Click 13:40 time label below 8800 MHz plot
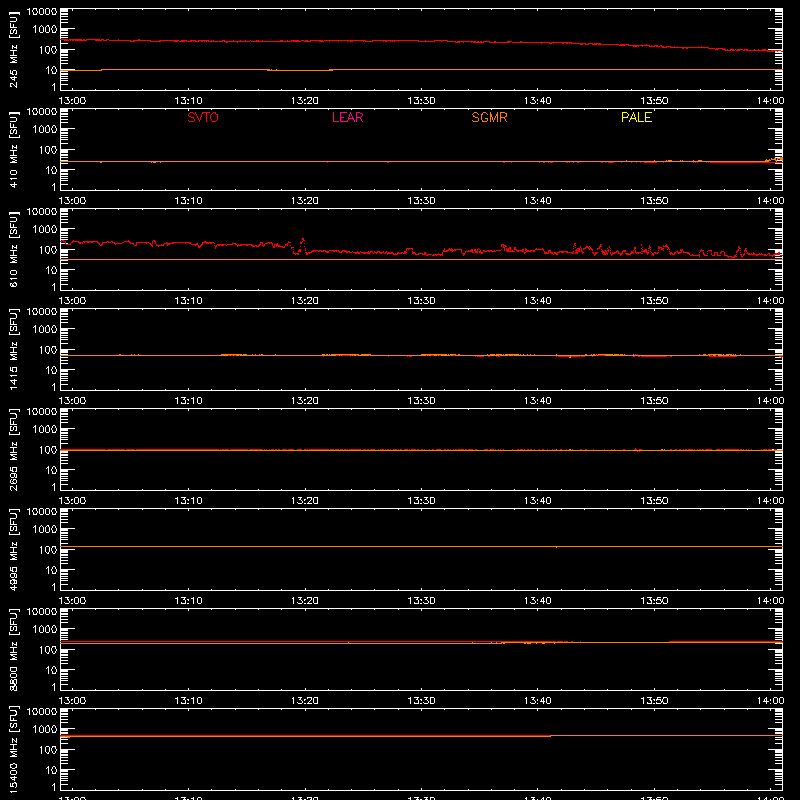Viewport: 800px width, 800px height. (538, 701)
